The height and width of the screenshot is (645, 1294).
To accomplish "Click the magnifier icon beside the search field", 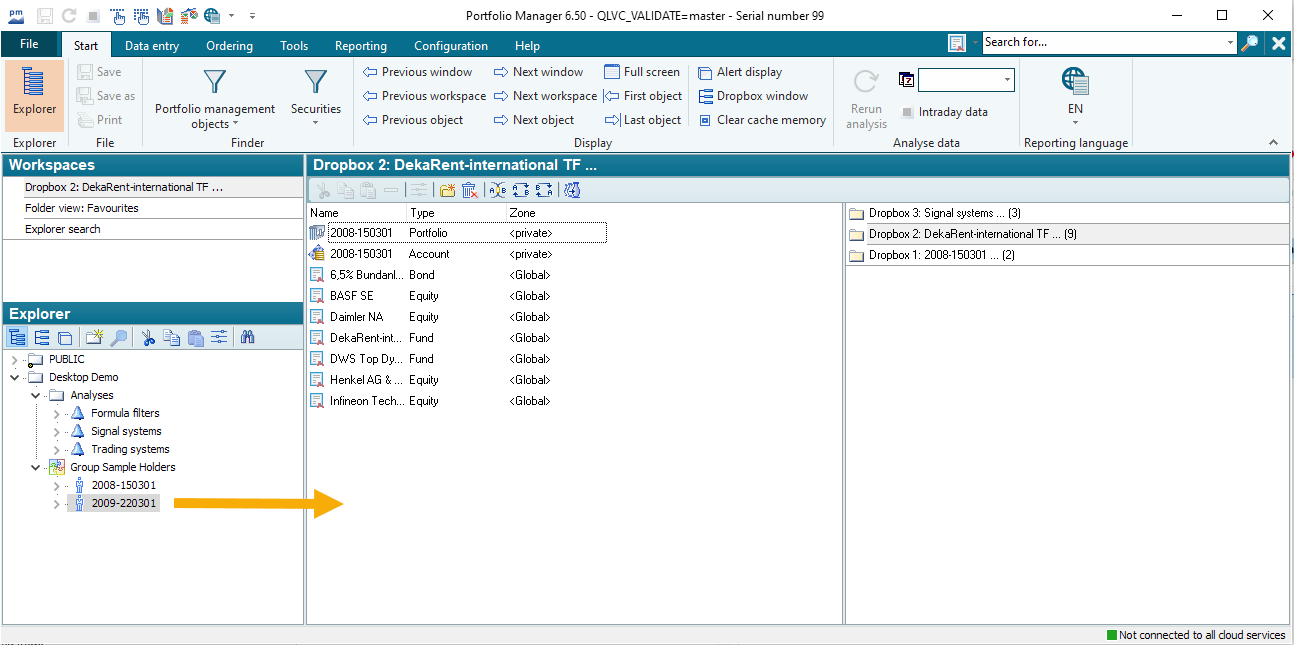I will 1249,43.
